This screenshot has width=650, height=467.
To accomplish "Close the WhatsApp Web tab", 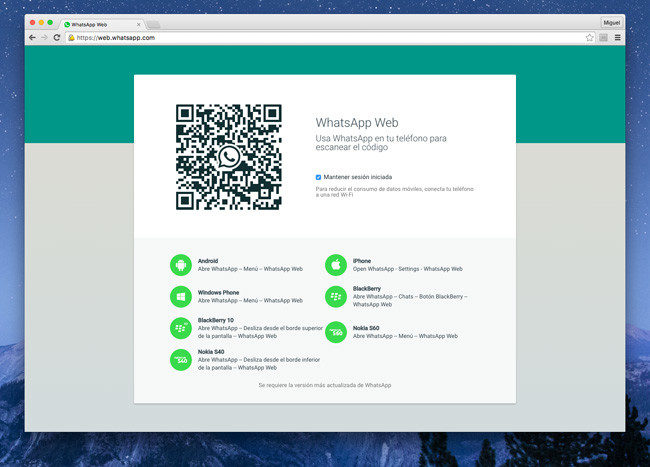I will [138, 24].
